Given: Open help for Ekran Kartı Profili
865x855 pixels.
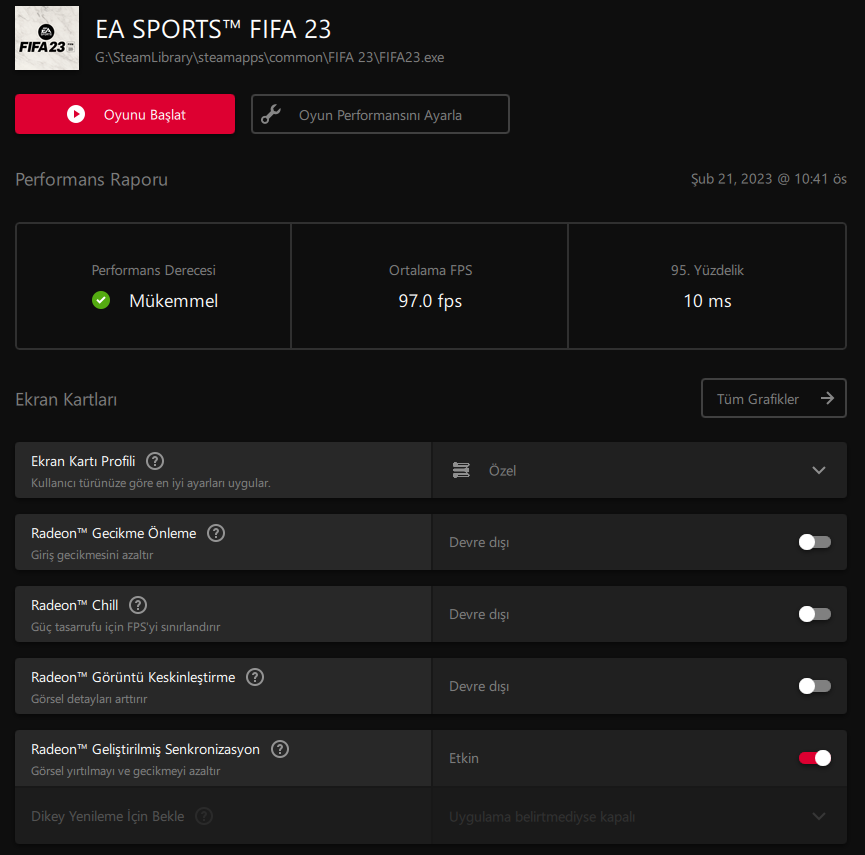Looking at the screenshot, I should click(155, 461).
